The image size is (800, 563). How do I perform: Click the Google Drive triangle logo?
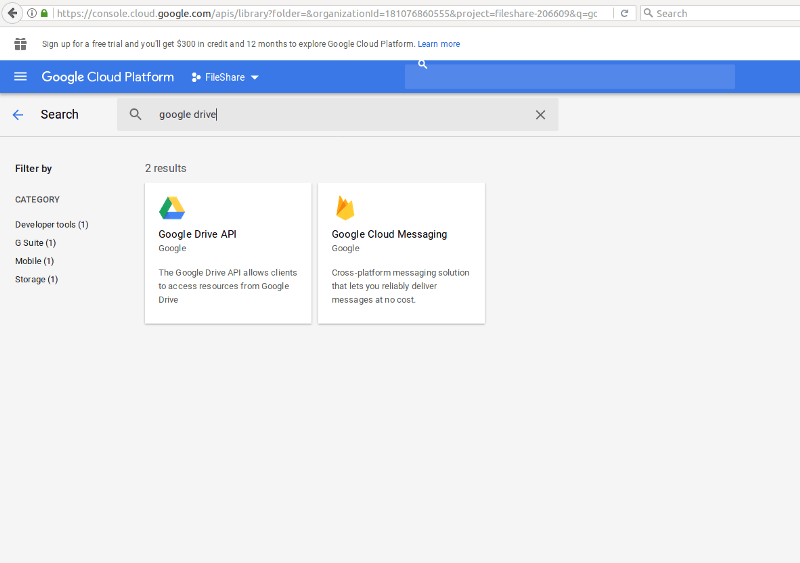click(x=172, y=208)
